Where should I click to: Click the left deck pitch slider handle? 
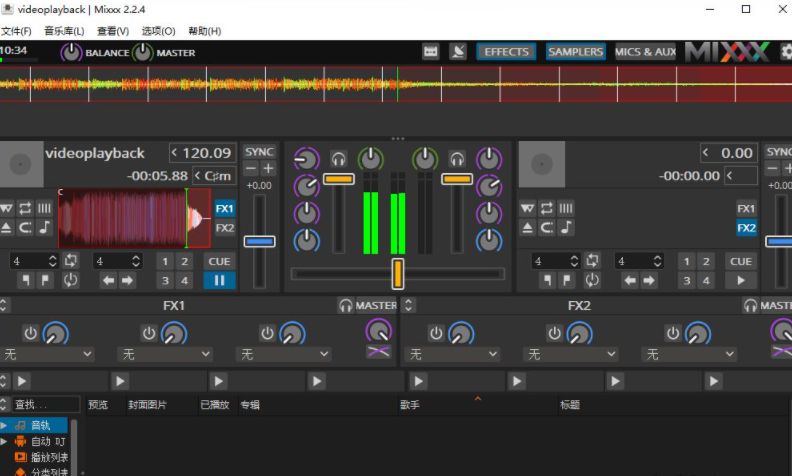click(259, 242)
